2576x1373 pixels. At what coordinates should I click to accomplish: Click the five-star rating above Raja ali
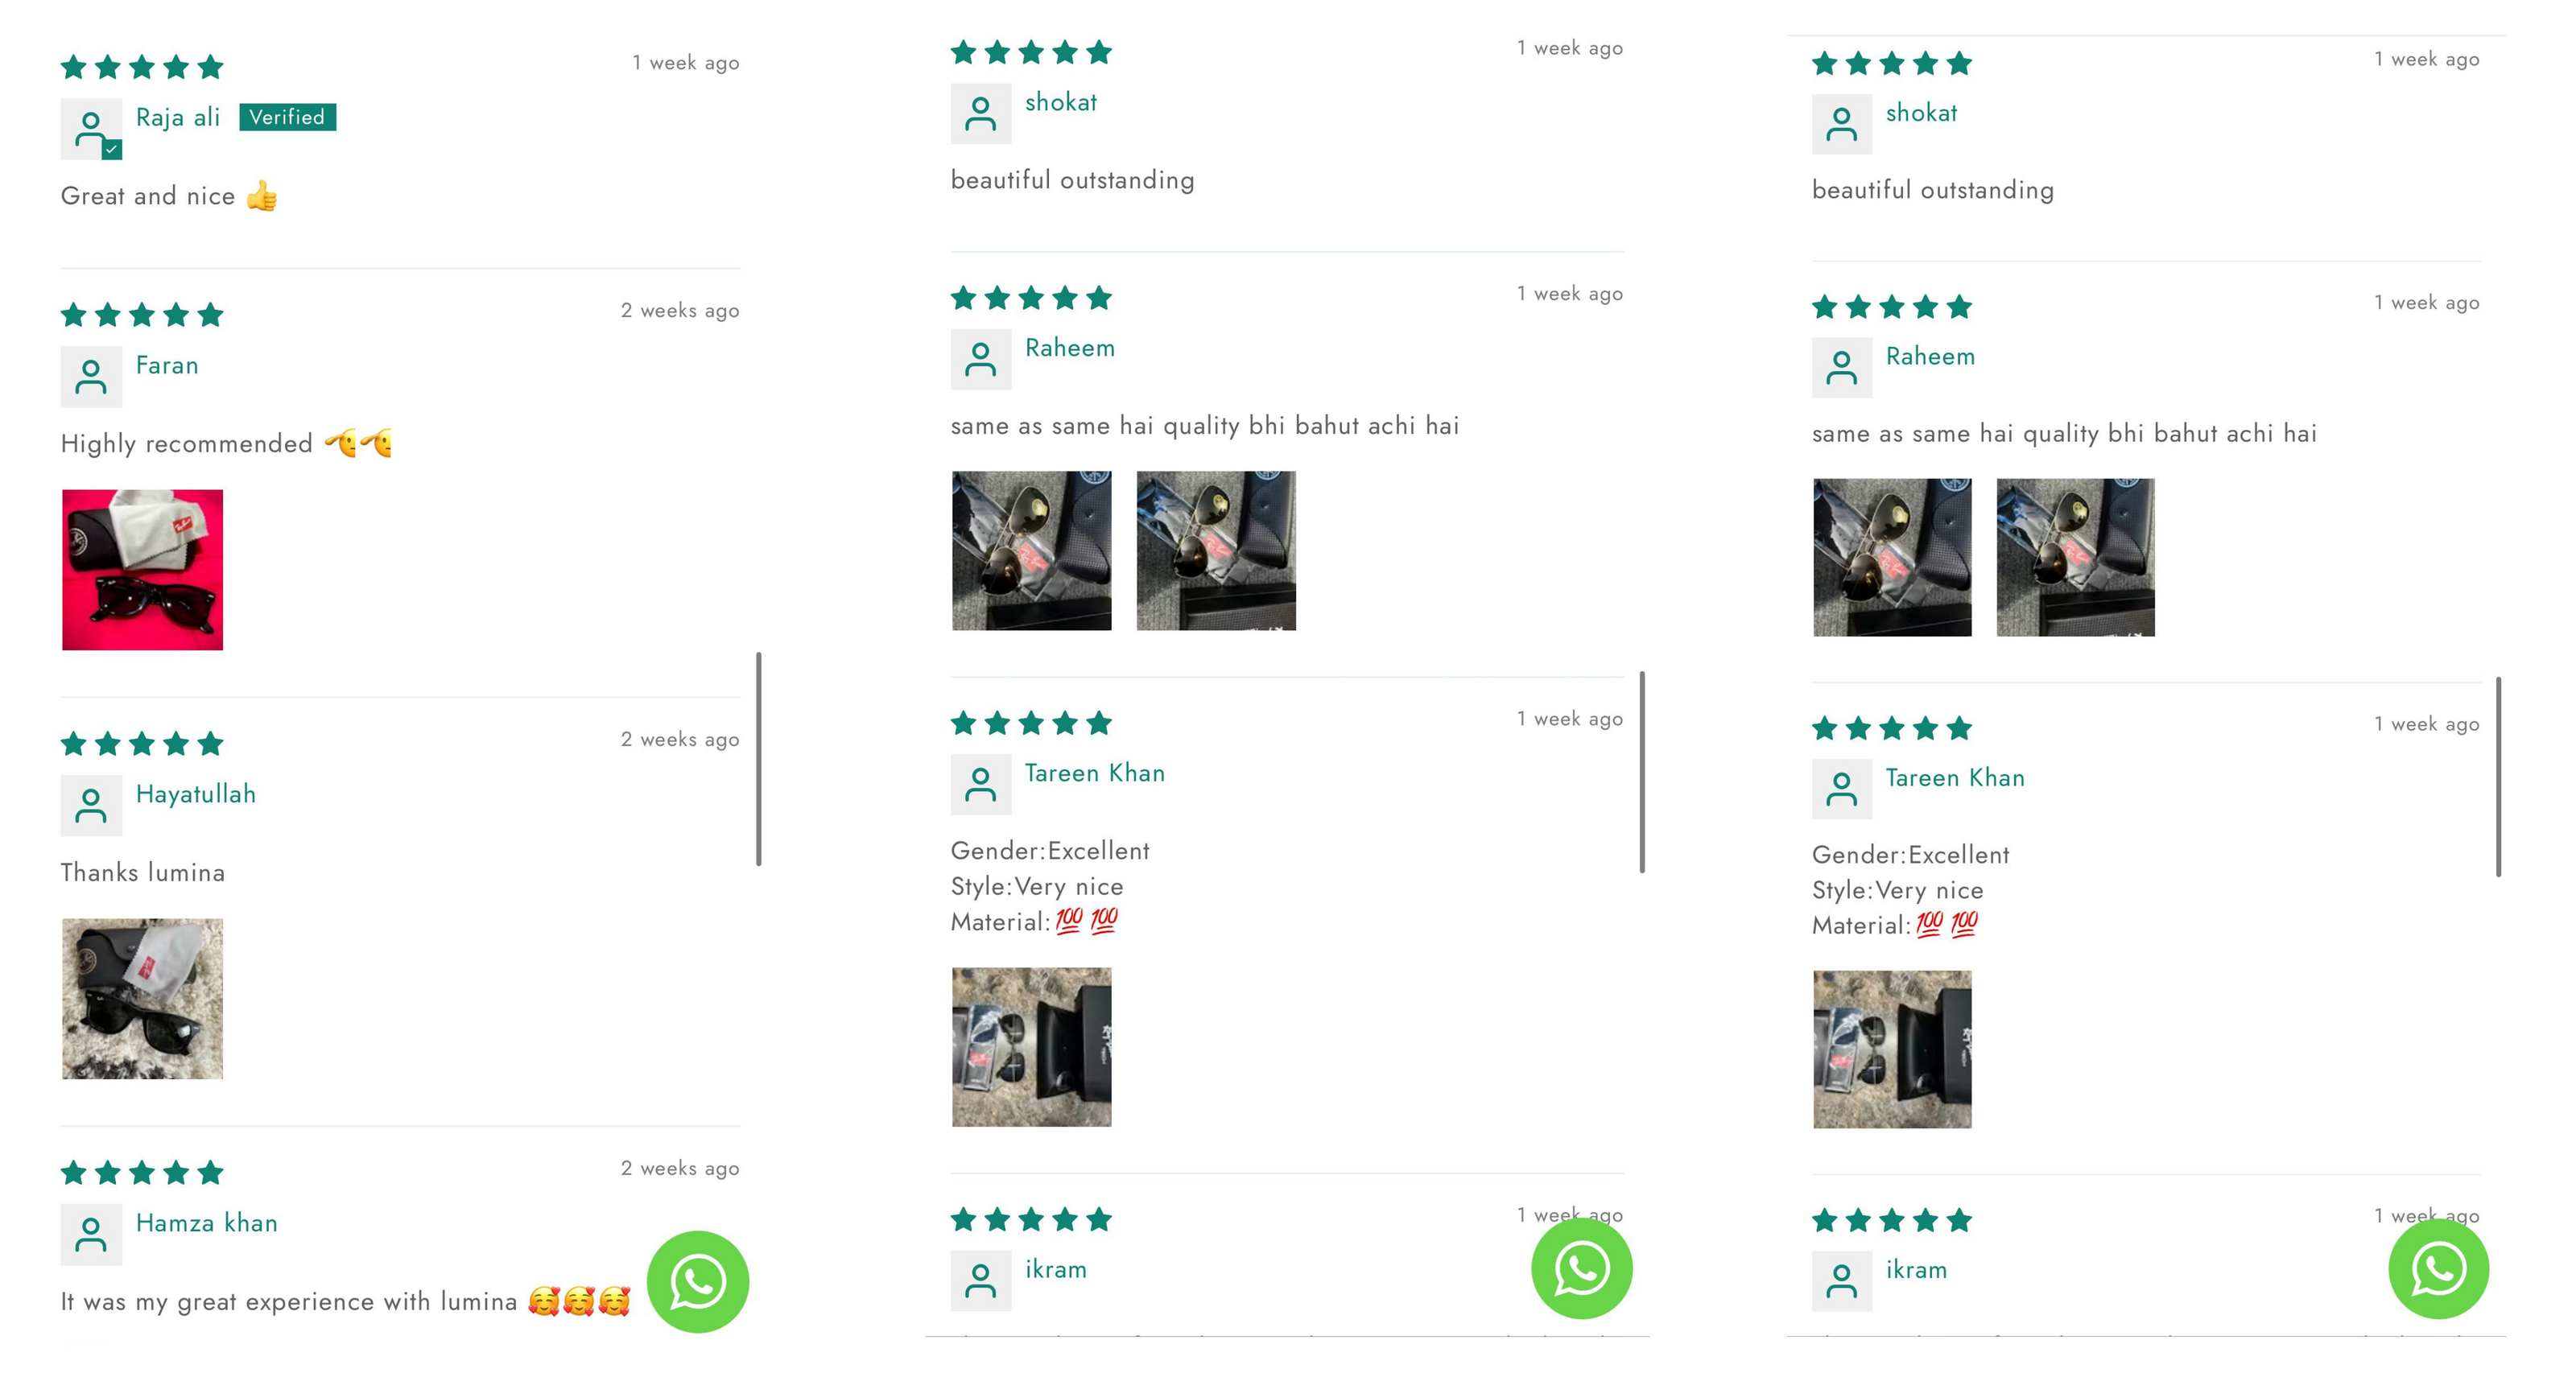(142, 67)
